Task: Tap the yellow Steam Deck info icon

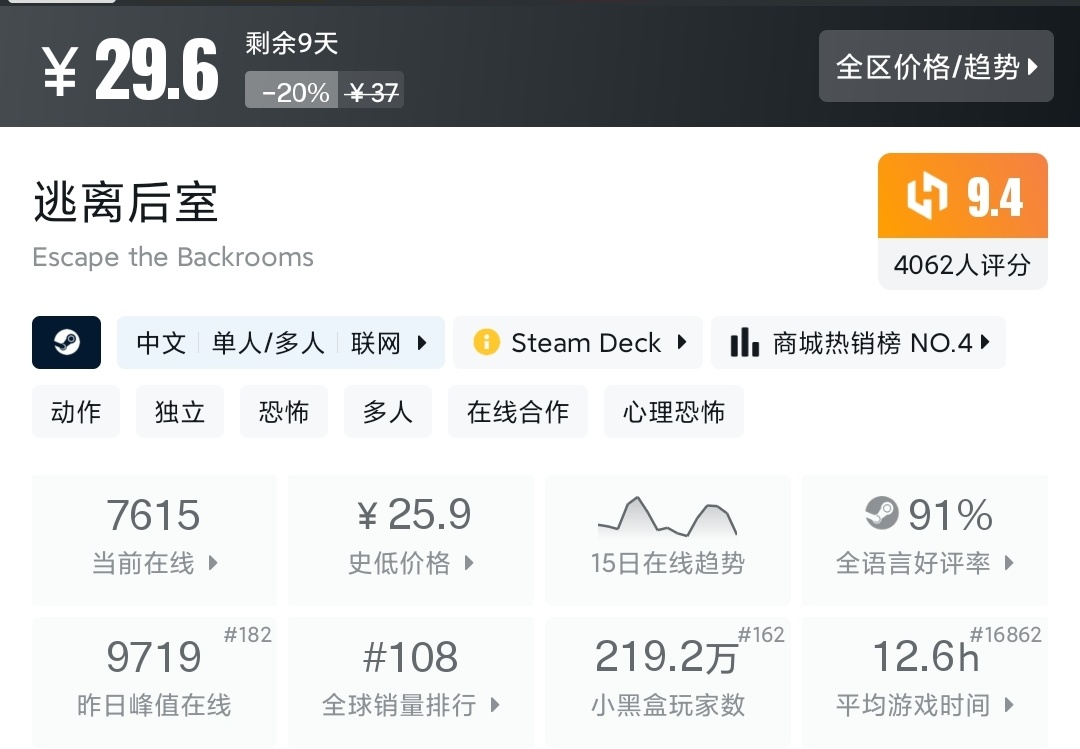Action: coord(486,343)
